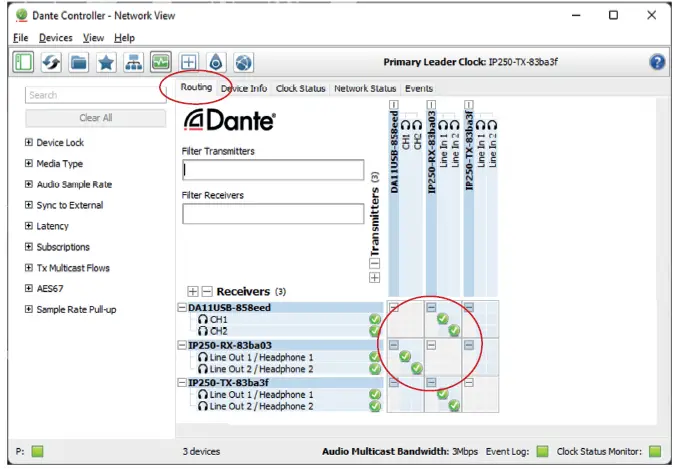Viewport: 677px width, 469px height.
Task: Expand the Latency filter
Action: pyautogui.click(x=28, y=226)
